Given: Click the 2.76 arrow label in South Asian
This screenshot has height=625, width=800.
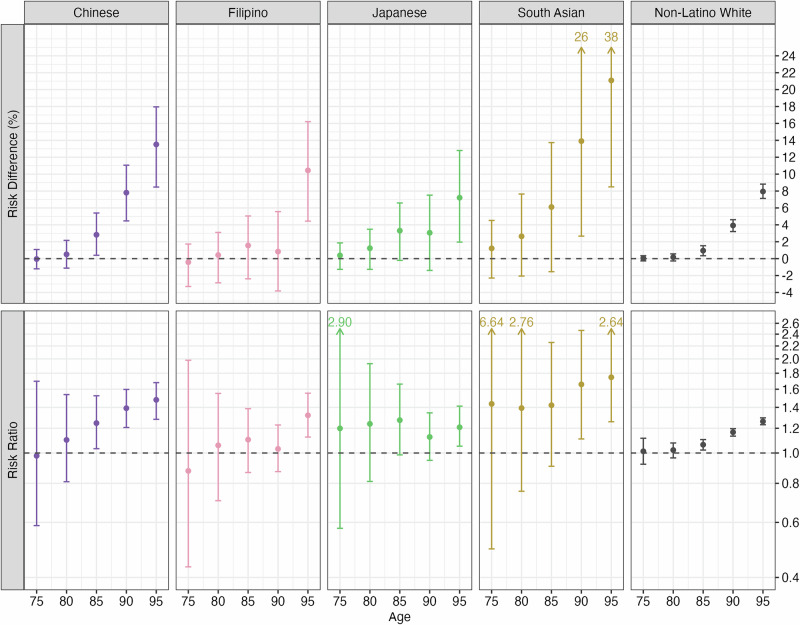Looking at the screenshot, I should (x=524, y=322).
